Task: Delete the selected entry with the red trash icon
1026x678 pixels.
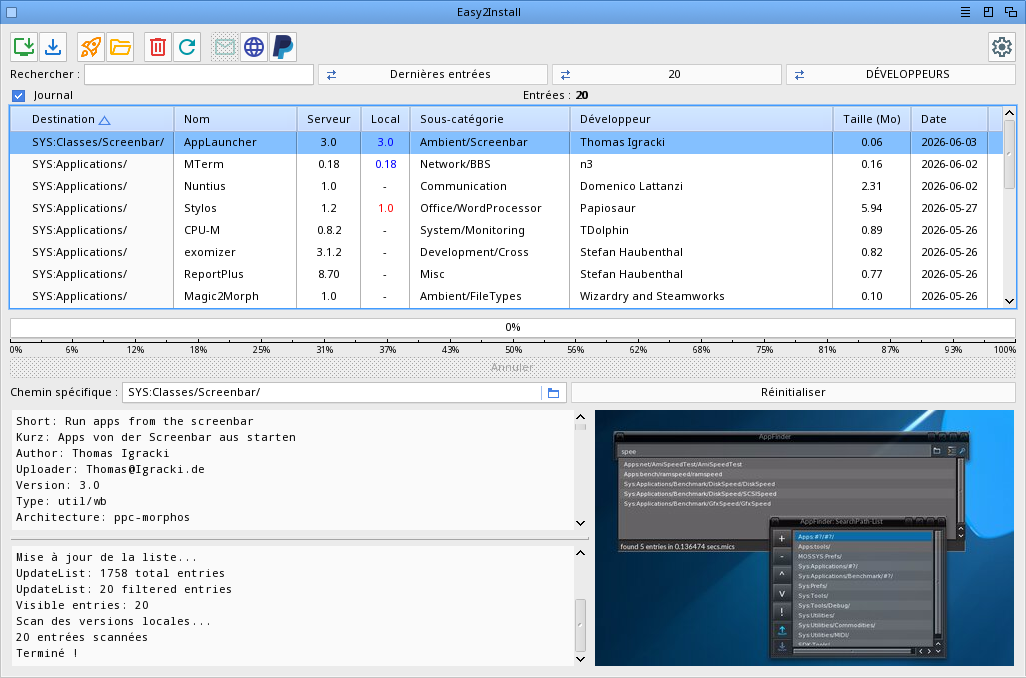Action: (158, 47)
